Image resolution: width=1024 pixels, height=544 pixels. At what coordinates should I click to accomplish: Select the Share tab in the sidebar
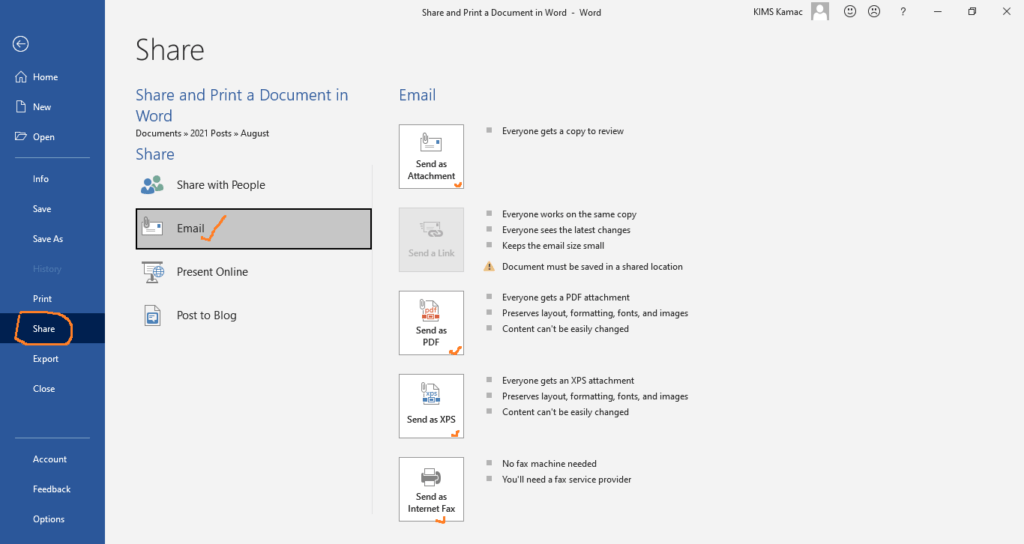point(52,328)
